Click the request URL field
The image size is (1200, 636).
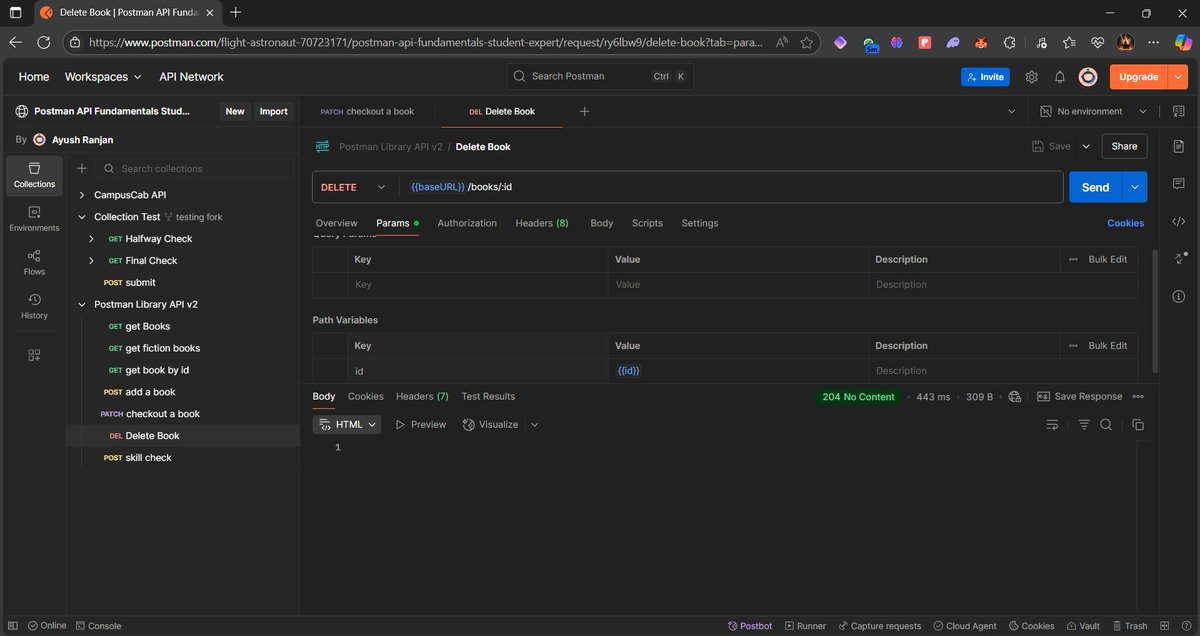pos(729,187)
